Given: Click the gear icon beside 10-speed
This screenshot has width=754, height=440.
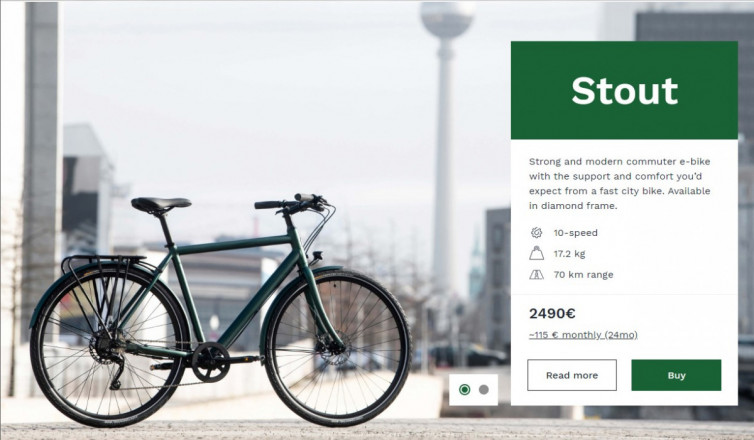Looking at the screenshot, I should tap(537, 233).
